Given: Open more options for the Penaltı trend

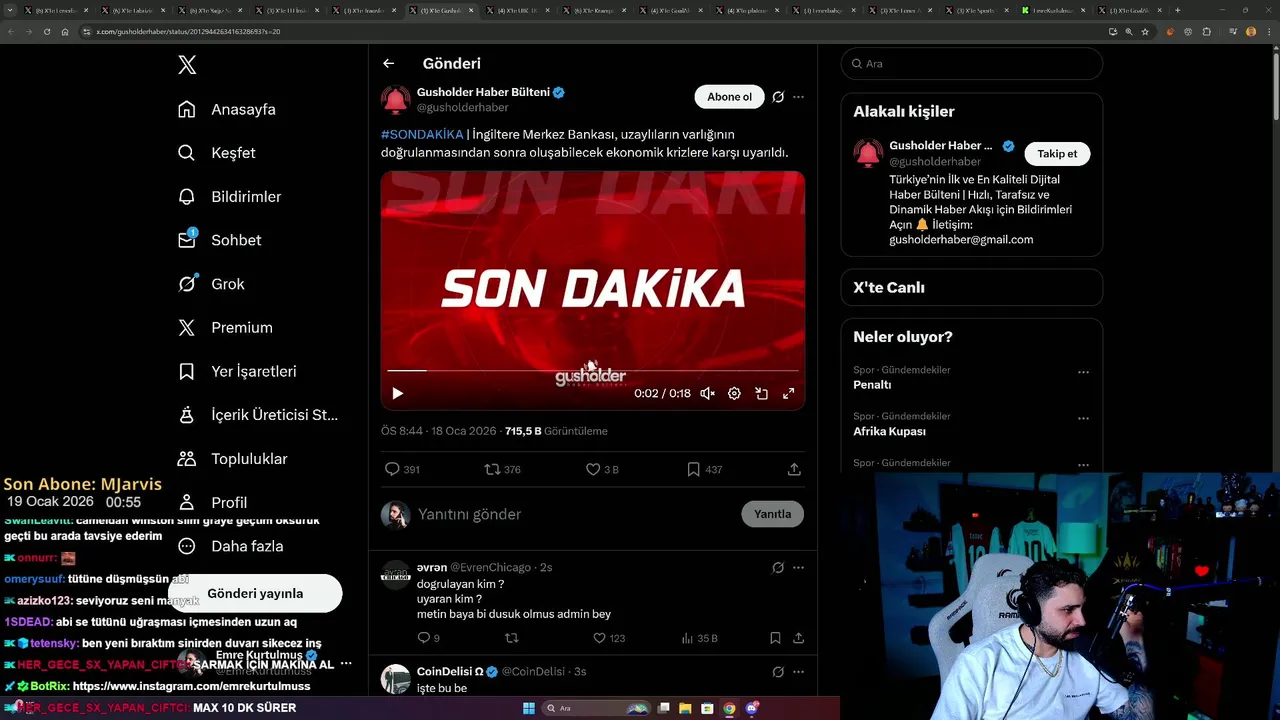Looking at the screenshot, I should pos(1083,372).
